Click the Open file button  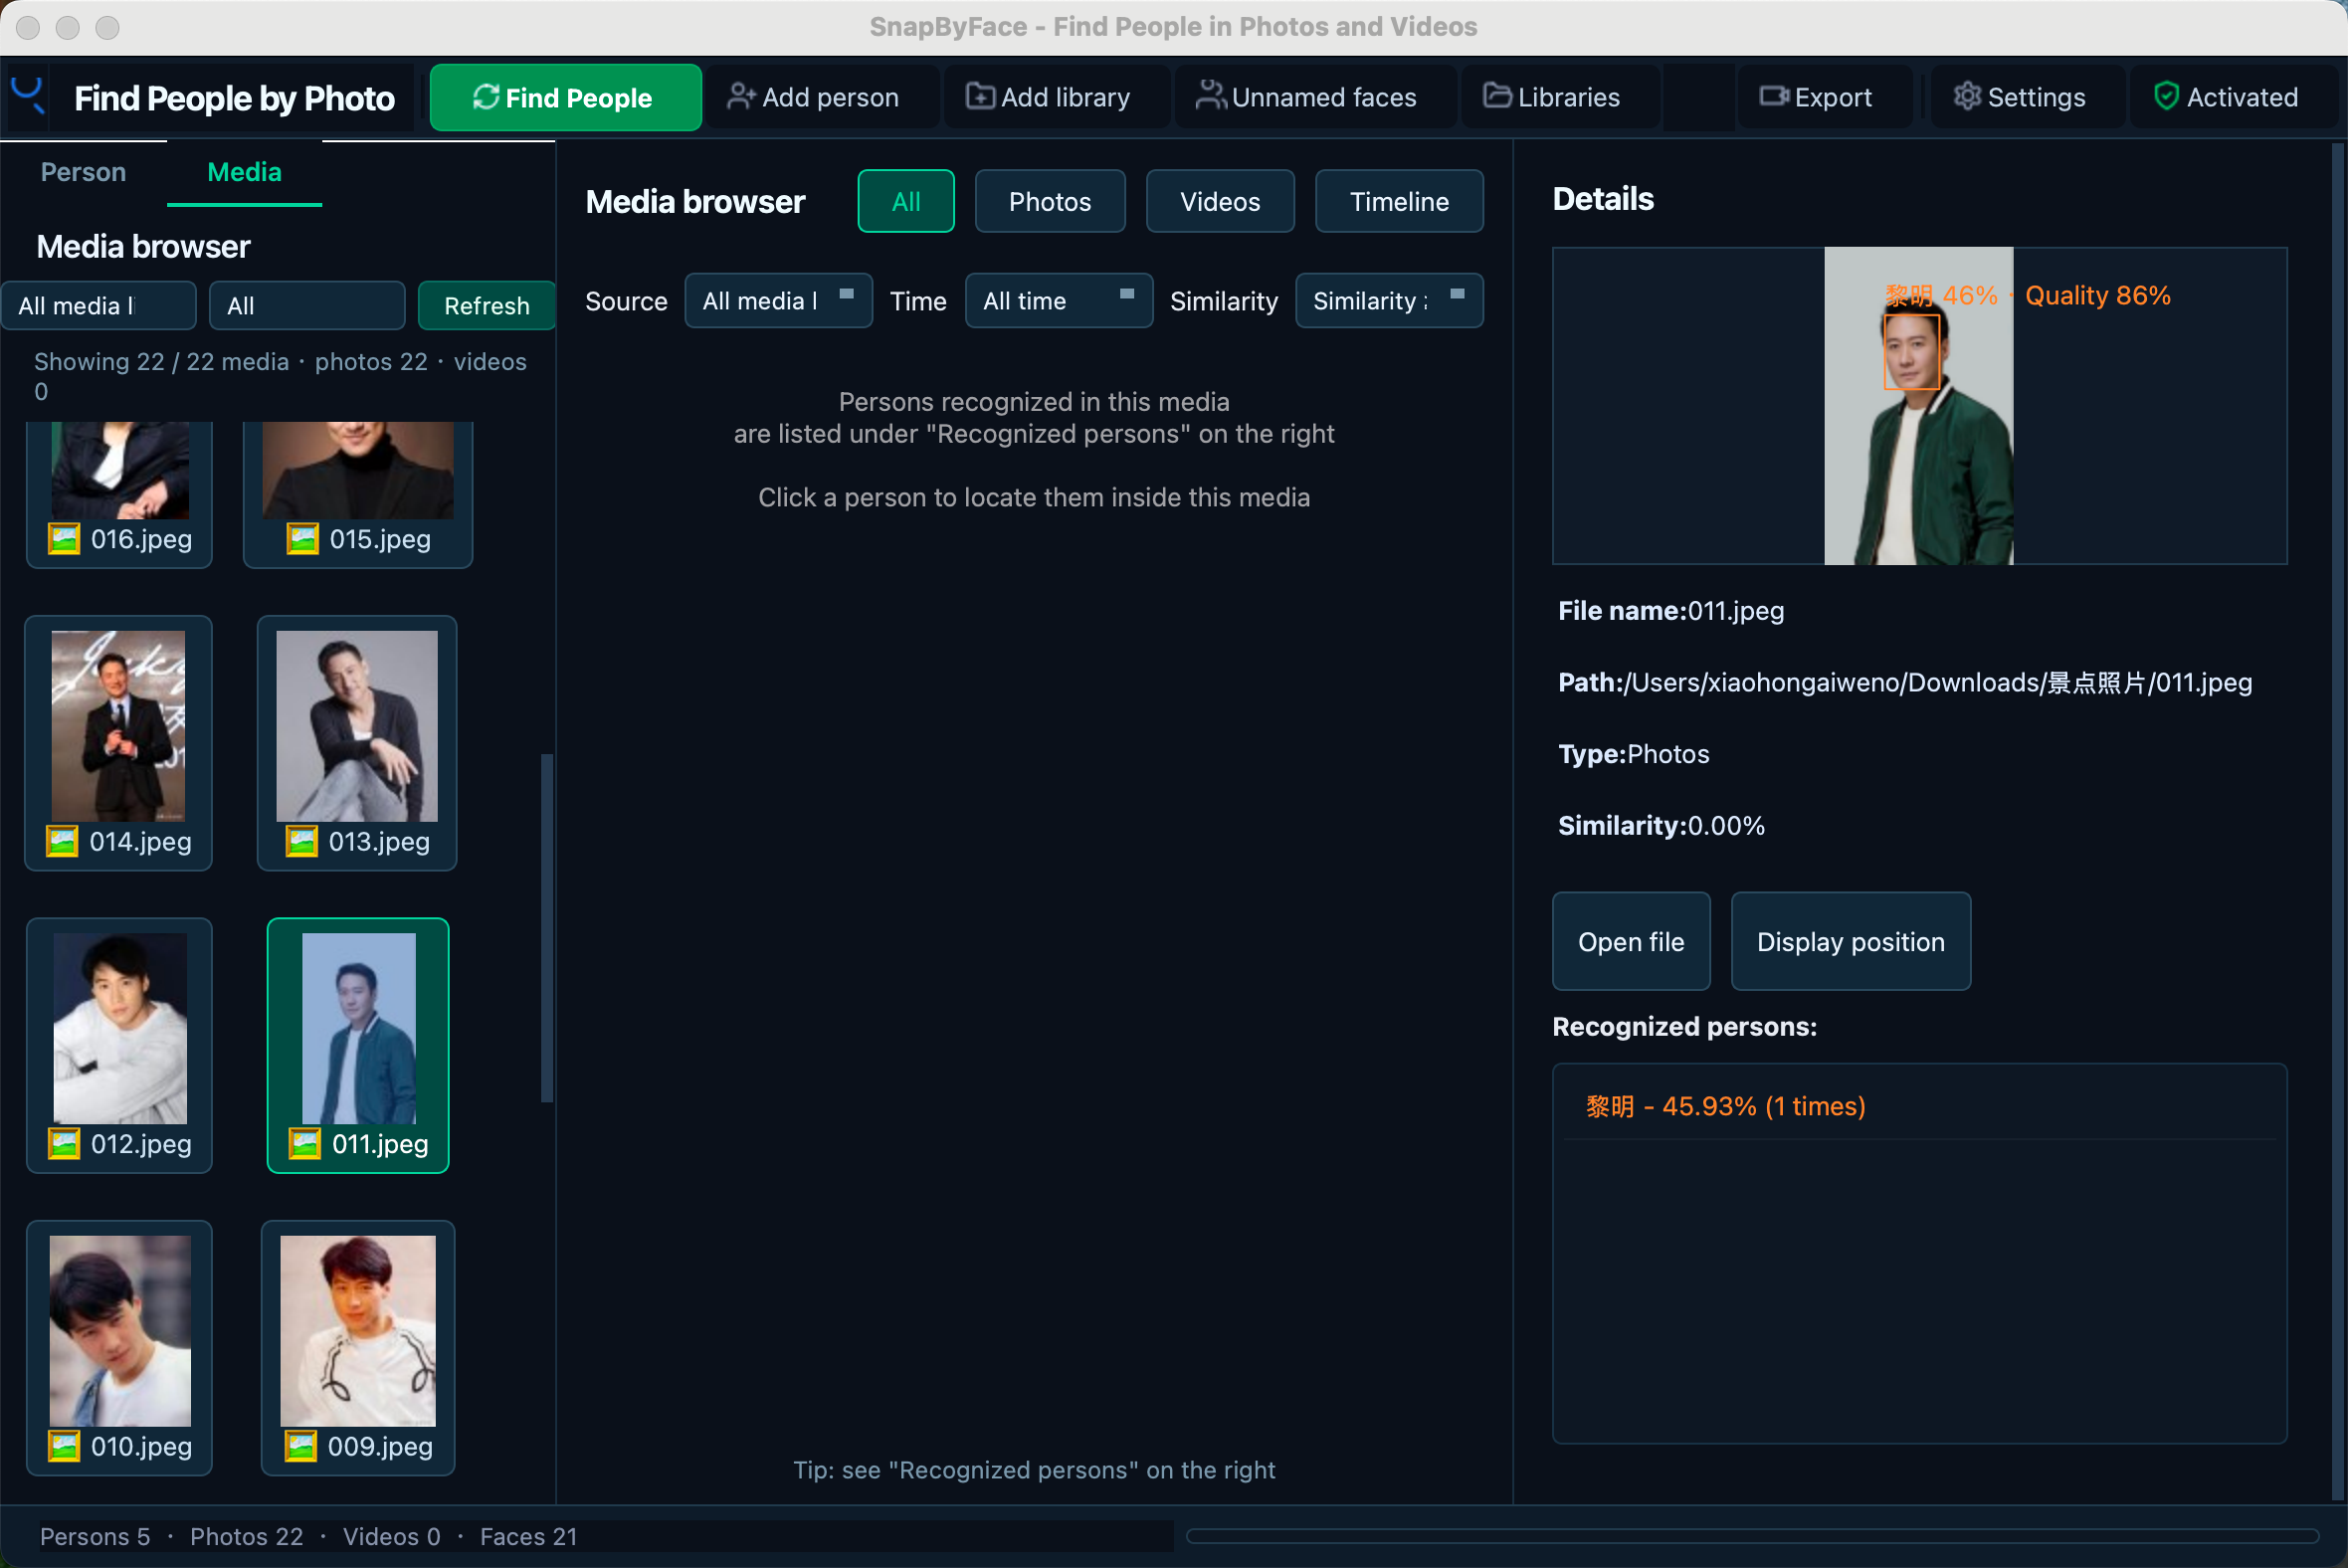(x=1631, y=942)
